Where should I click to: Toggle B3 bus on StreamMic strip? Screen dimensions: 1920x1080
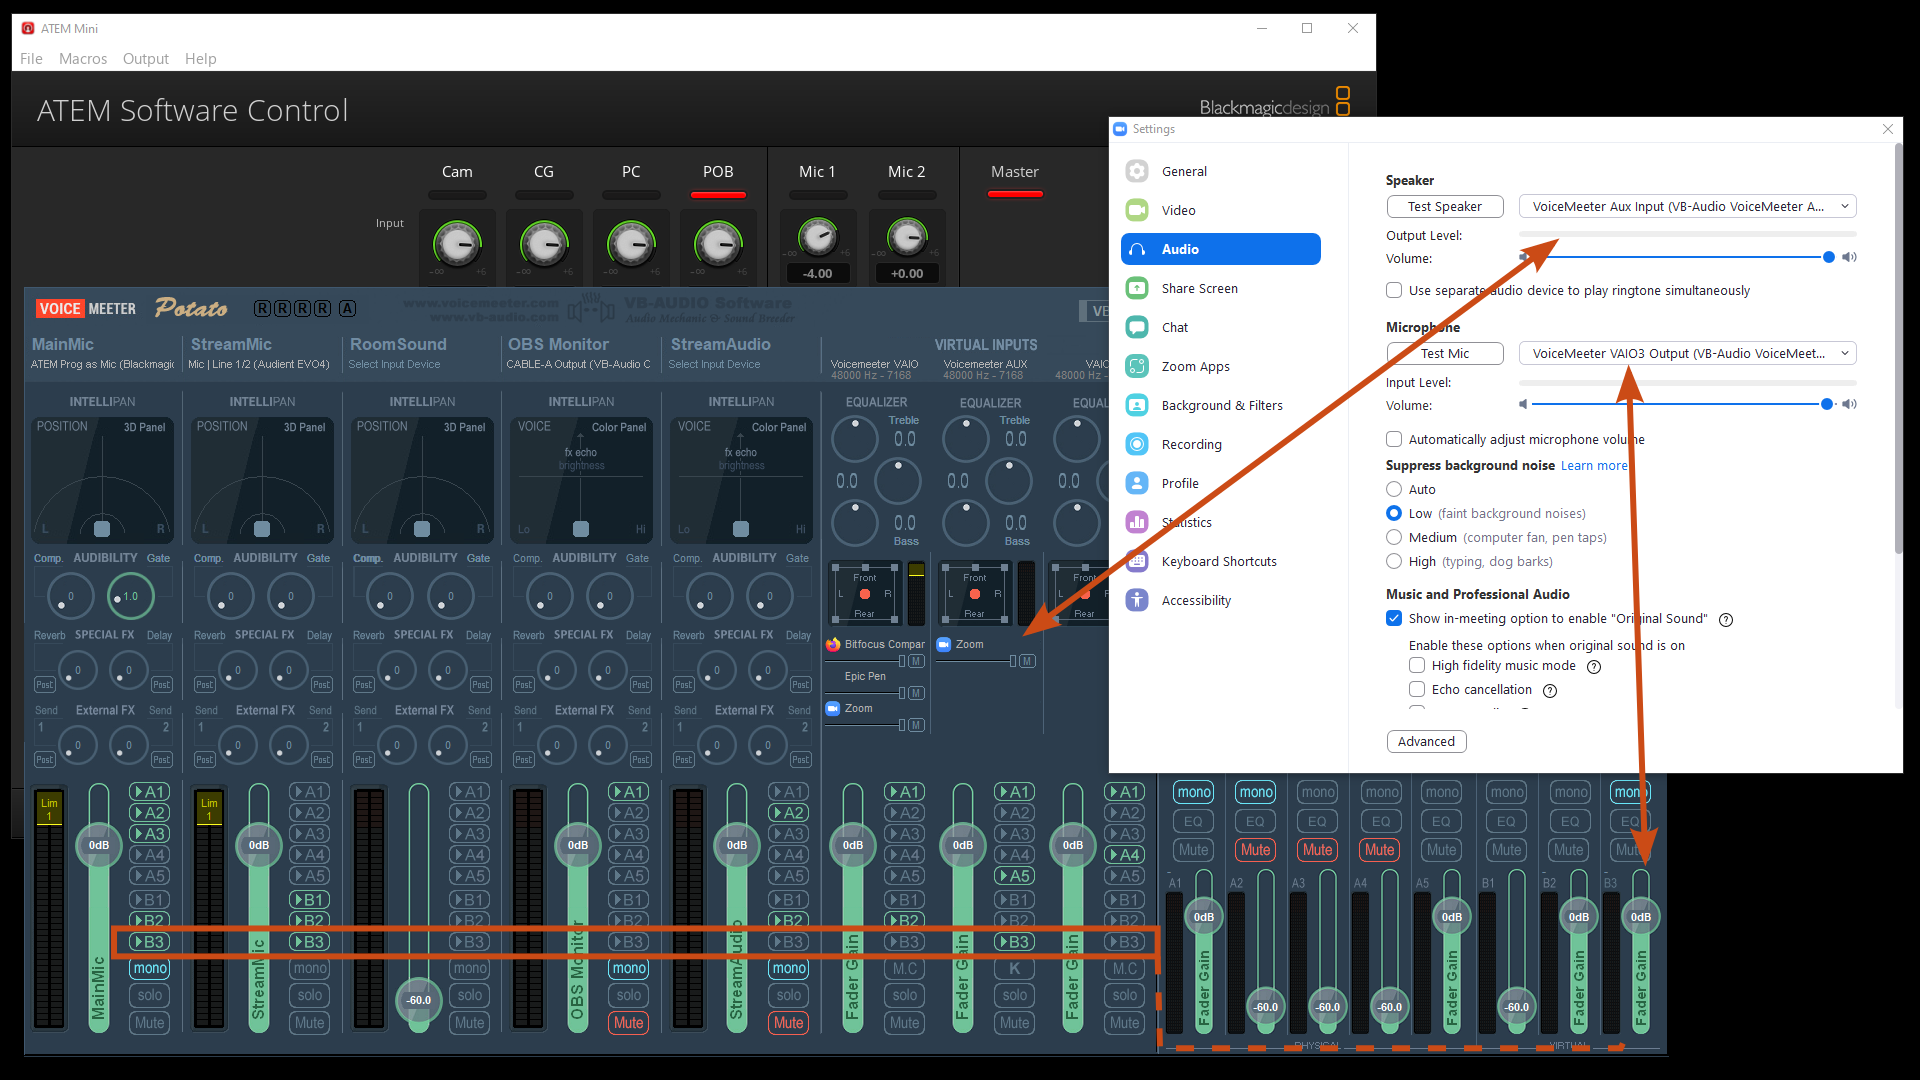coord(309,942)
